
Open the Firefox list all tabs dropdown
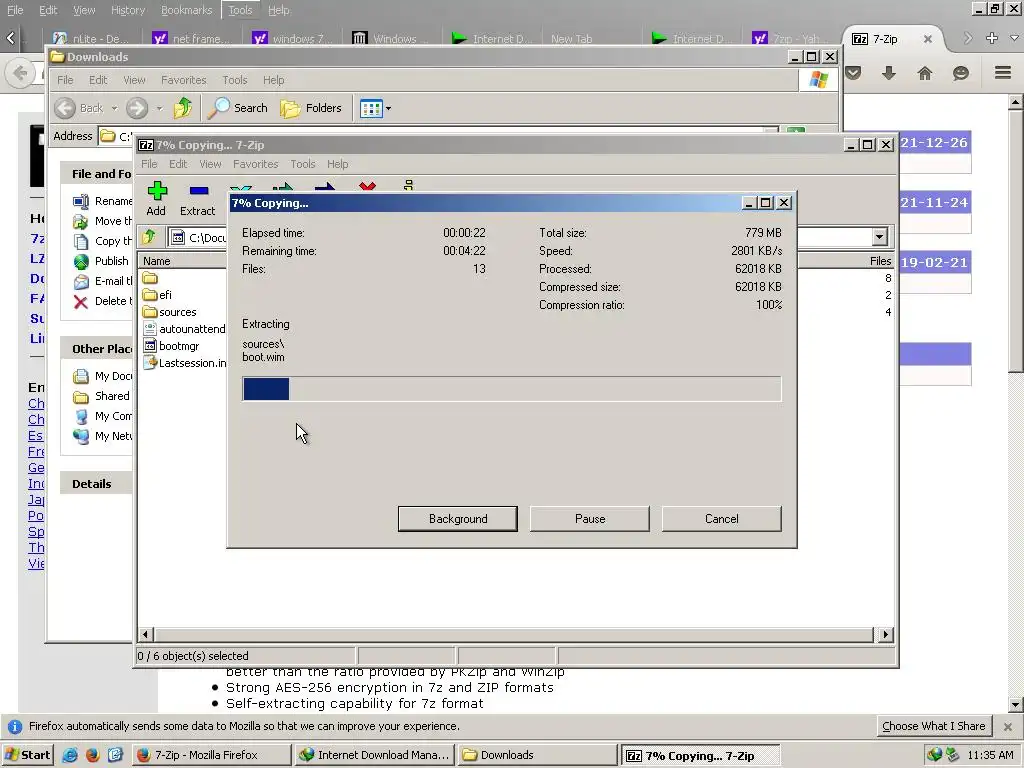coord(1014,38)
